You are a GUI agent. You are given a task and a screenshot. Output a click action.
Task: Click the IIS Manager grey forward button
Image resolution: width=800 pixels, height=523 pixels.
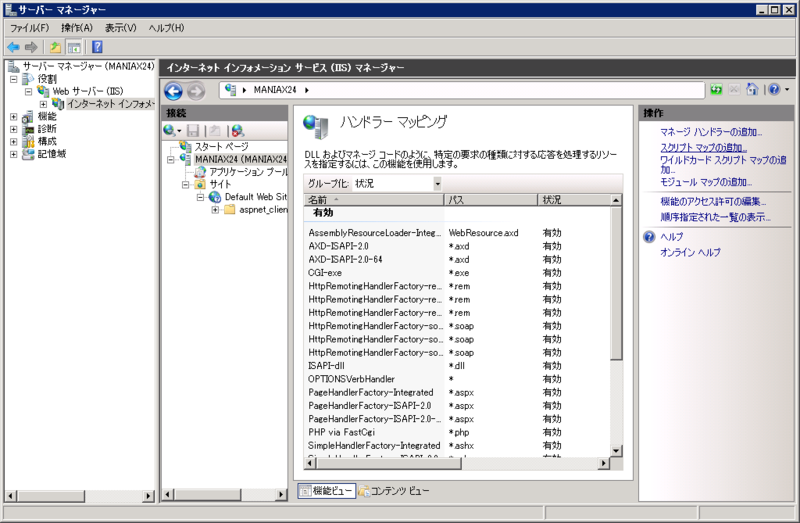195,91
